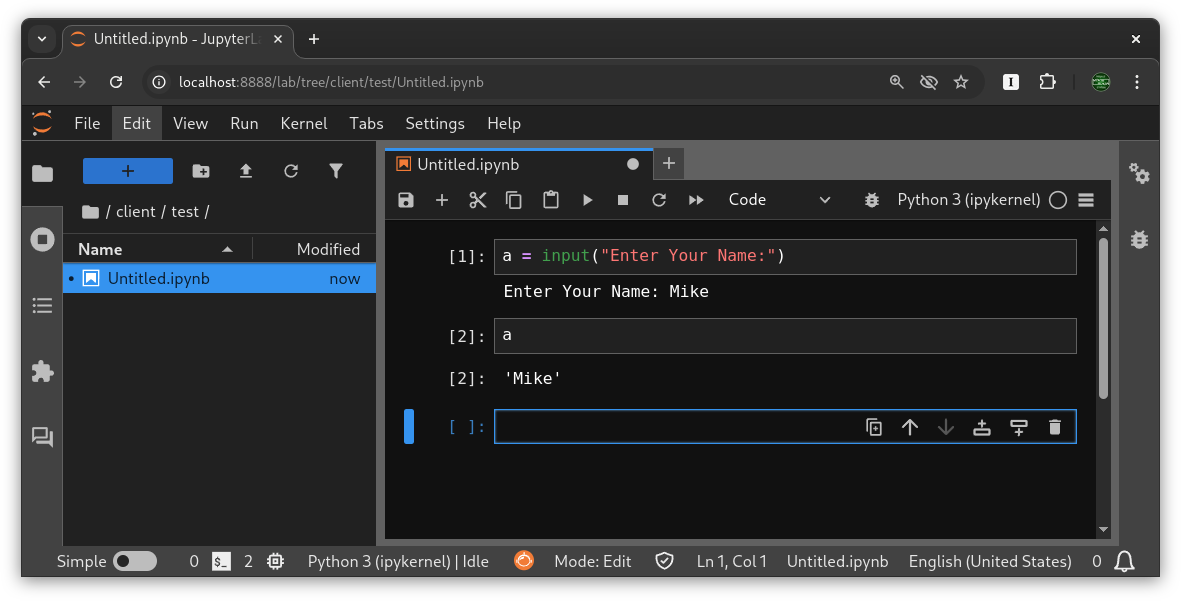Click Ln 1, Col 1 in status bar
This screenshot has width=1181, height=601.
click(731, 561)
